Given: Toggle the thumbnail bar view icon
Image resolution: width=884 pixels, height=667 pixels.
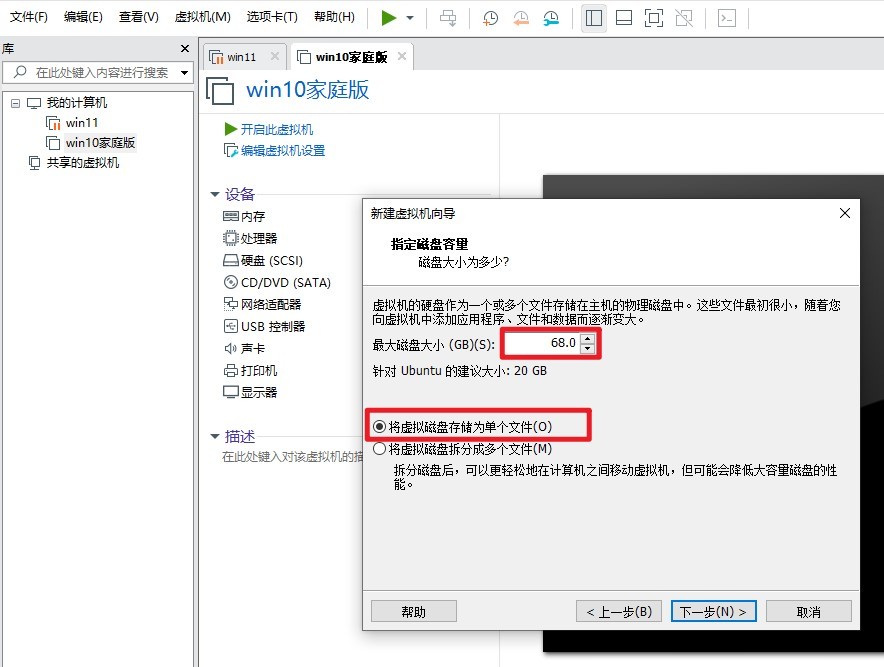Looking at the screenshot, I should (x=624, y=18).
